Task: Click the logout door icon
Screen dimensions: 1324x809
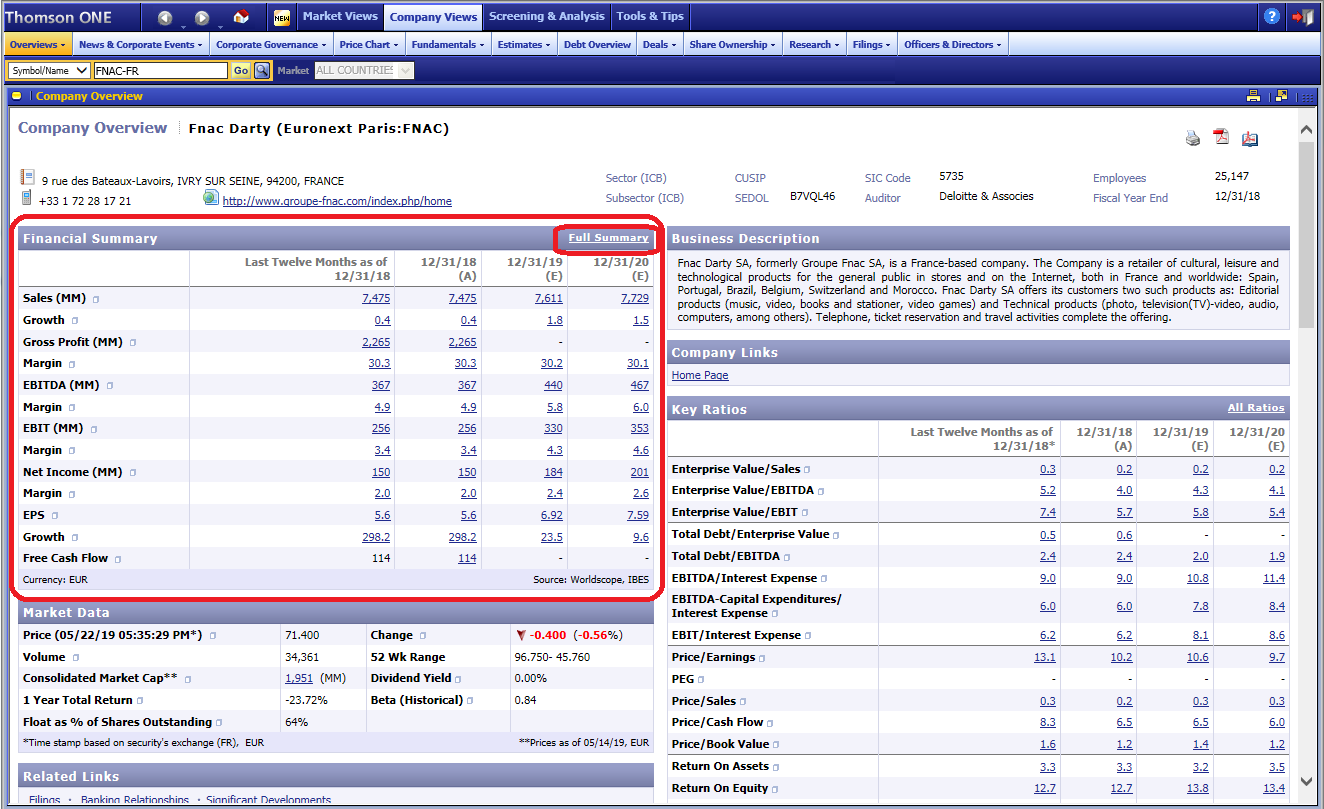Action: [x=1302, y=17]
